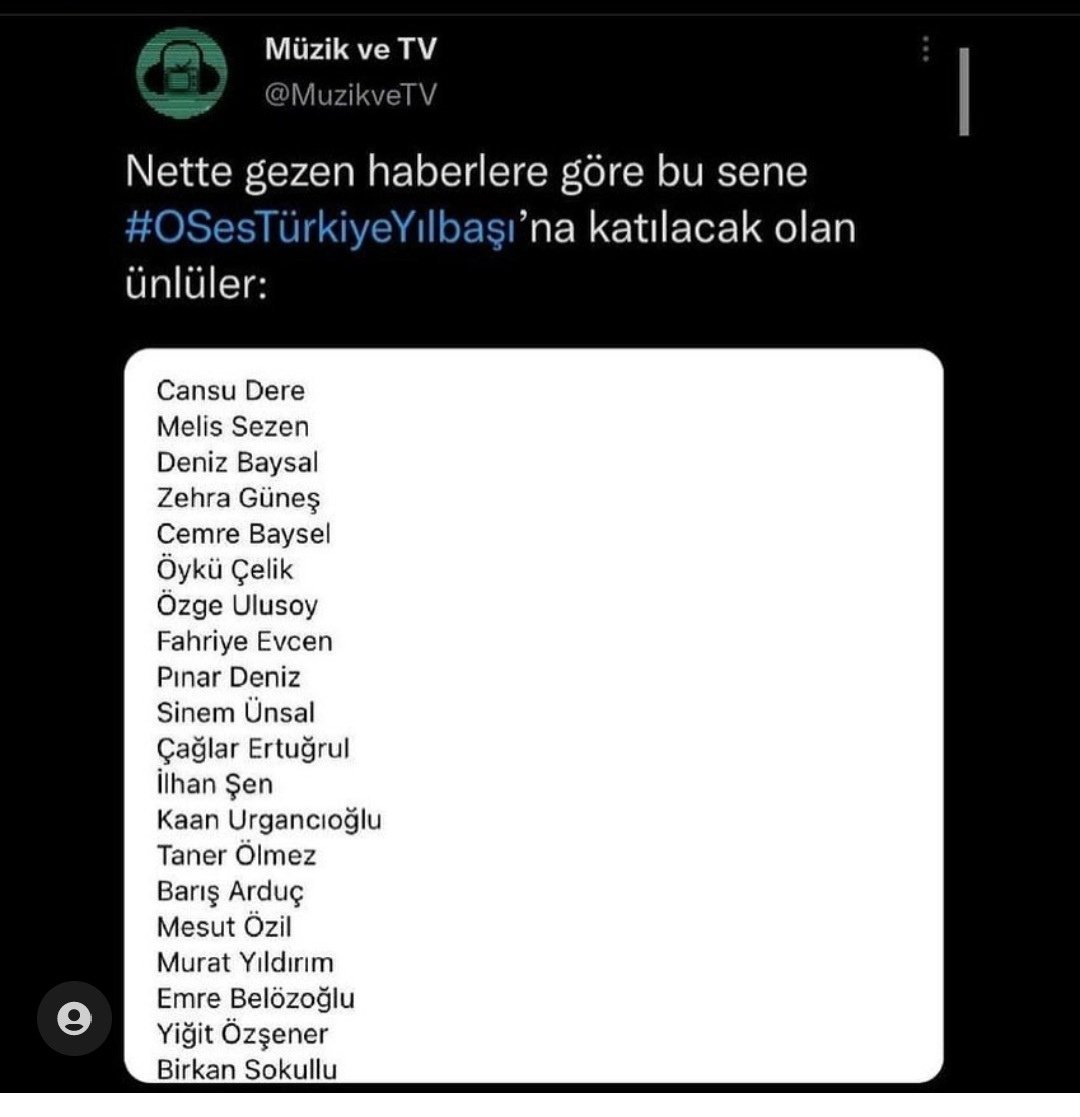Select the Öykü Çelik entry
Image resolution: width=1080 pixels, height=1117 pixels.
coord(225,569)
